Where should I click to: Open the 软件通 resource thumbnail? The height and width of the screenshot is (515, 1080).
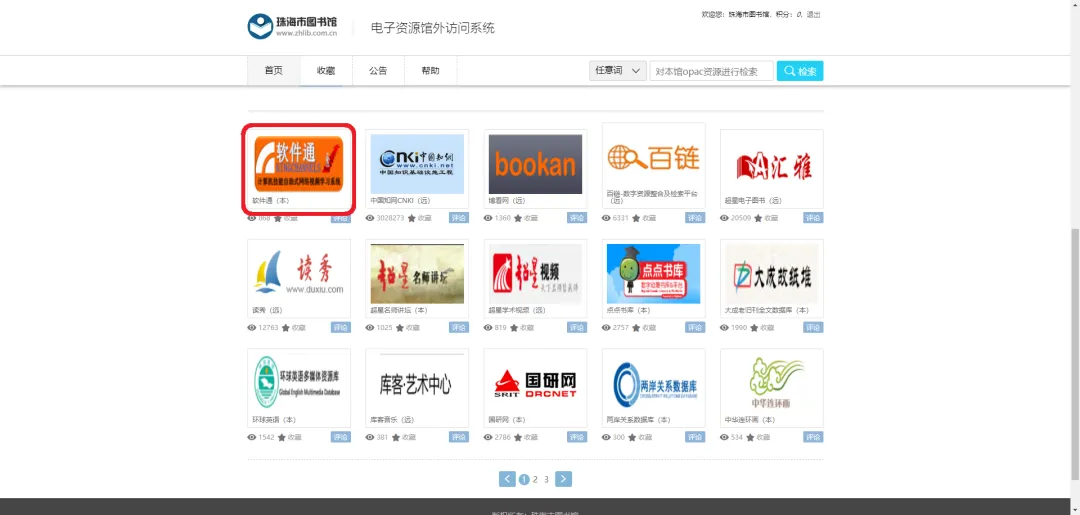coord(299,164)
